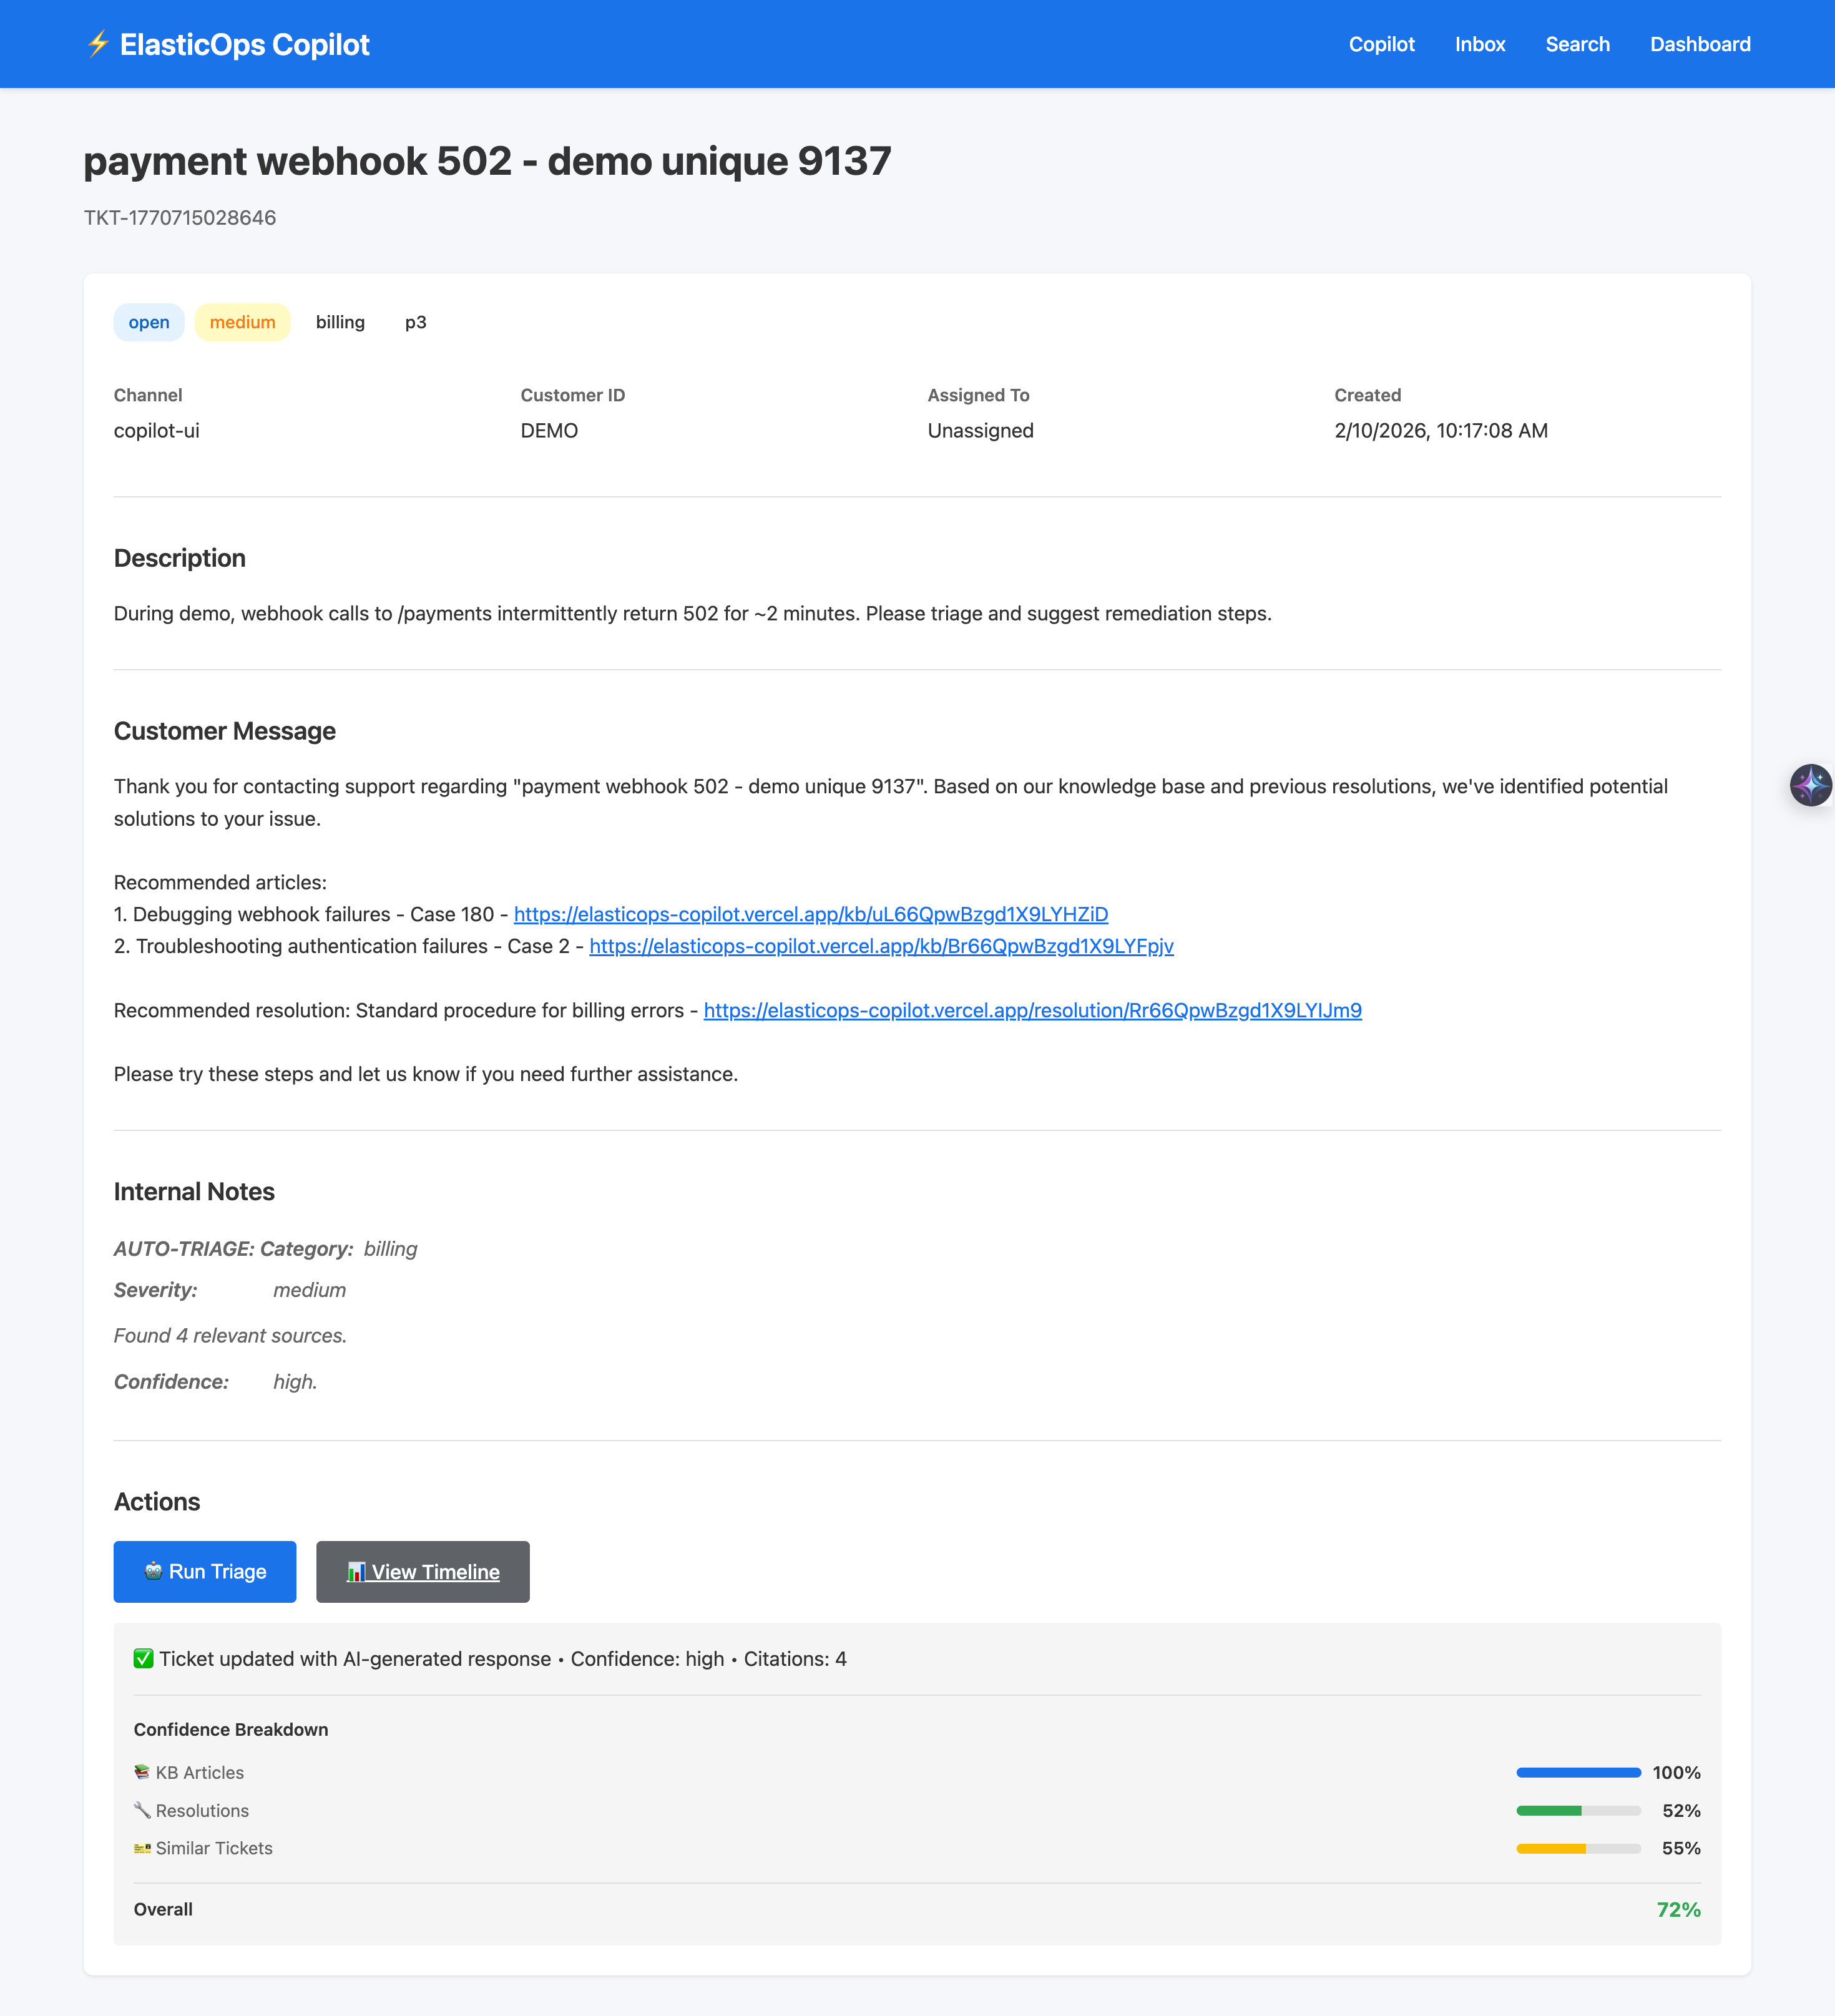
Task: Click the chart icon on View Timeline
Action: pos(356,1571)
